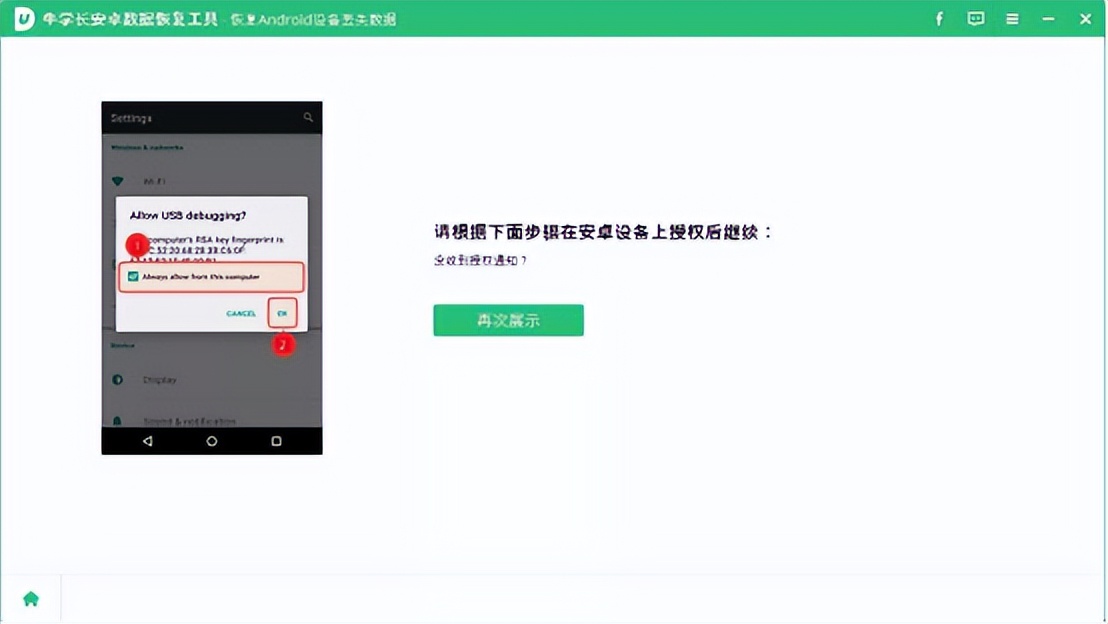Open the hamburger menu in title bar
Image resolution: width=1108 pixels, height=624 pixels.
pos(1012,19)
